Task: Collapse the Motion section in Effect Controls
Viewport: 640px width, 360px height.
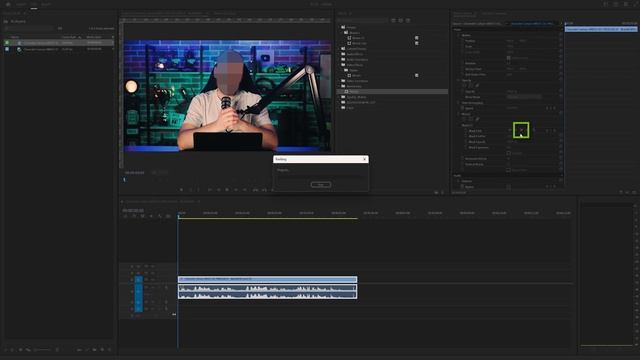Action: point(458,36)
